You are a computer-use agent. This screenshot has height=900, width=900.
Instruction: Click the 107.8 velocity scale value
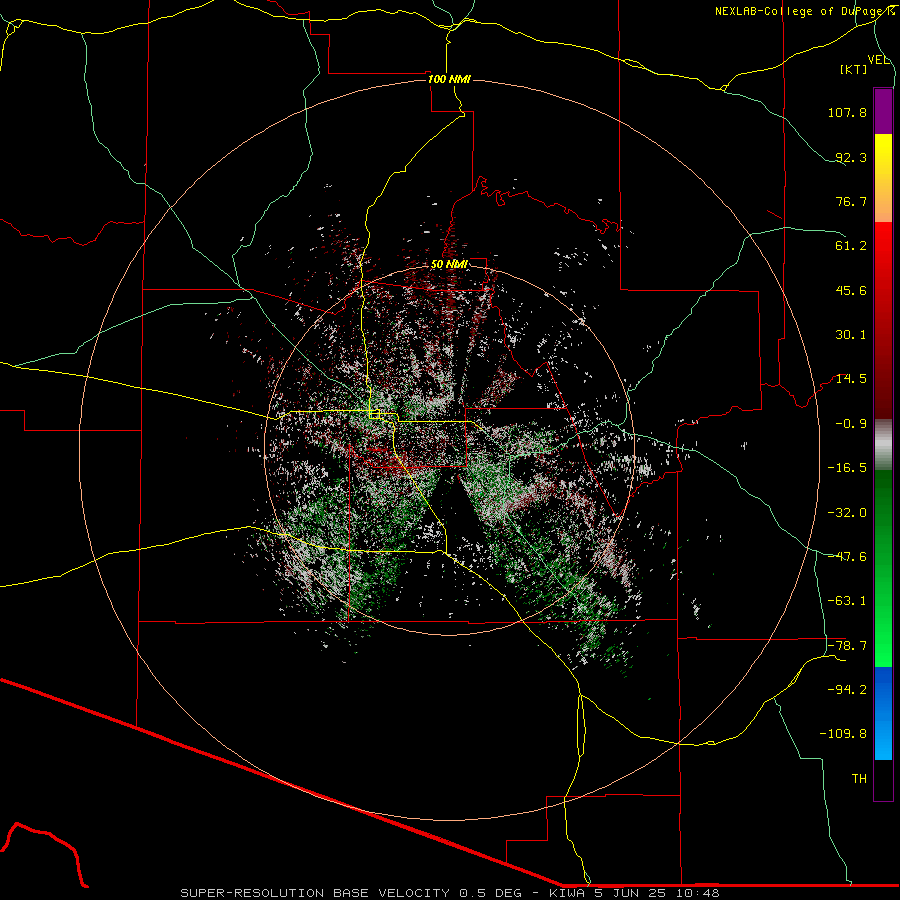coord(847,112)
